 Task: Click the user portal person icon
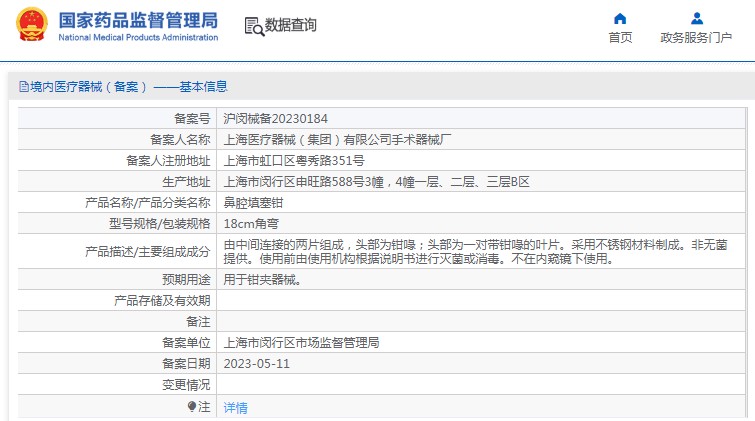tap(697, 19)
